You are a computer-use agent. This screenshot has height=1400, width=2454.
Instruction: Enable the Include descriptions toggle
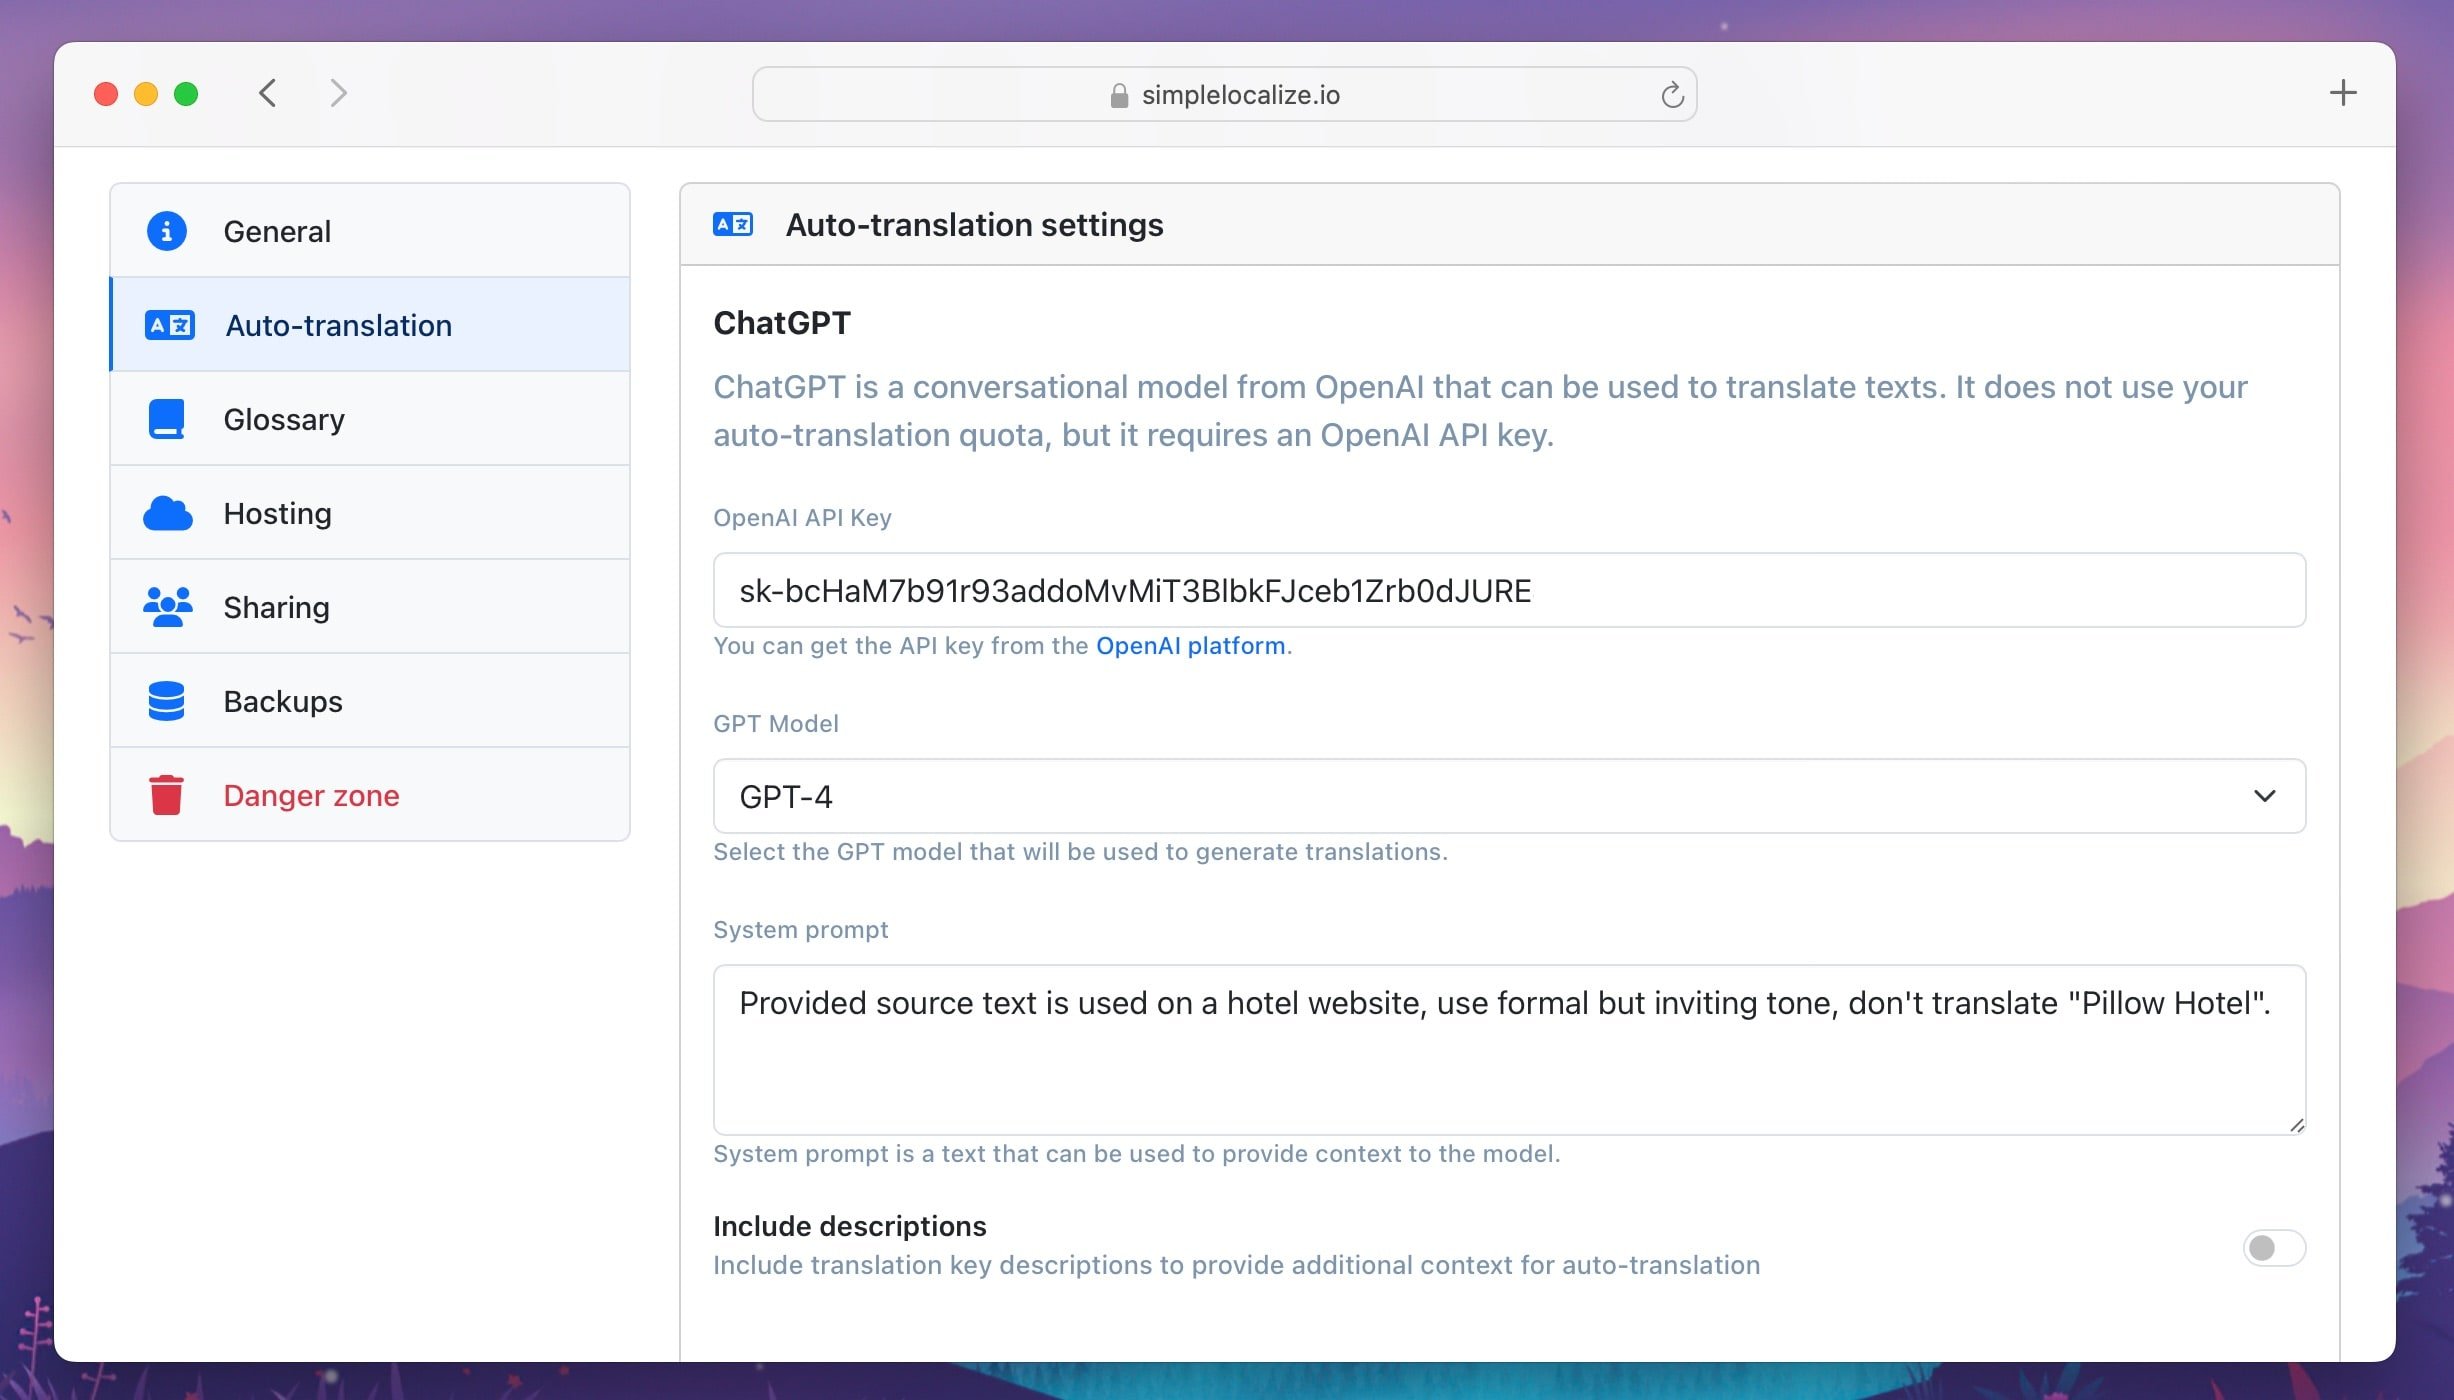point(2274,1248)
